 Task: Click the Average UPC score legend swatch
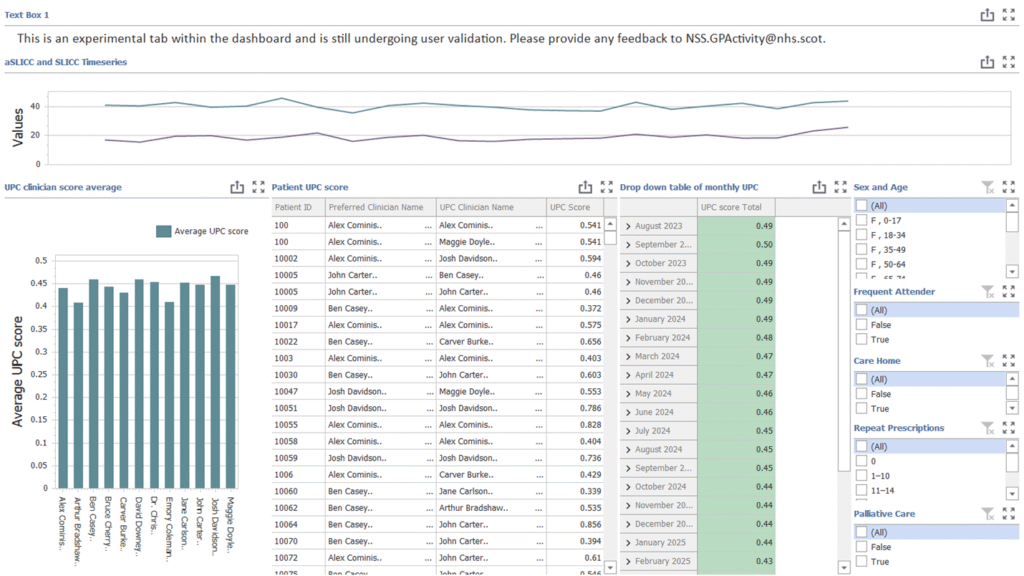click(x=163, y=231)
